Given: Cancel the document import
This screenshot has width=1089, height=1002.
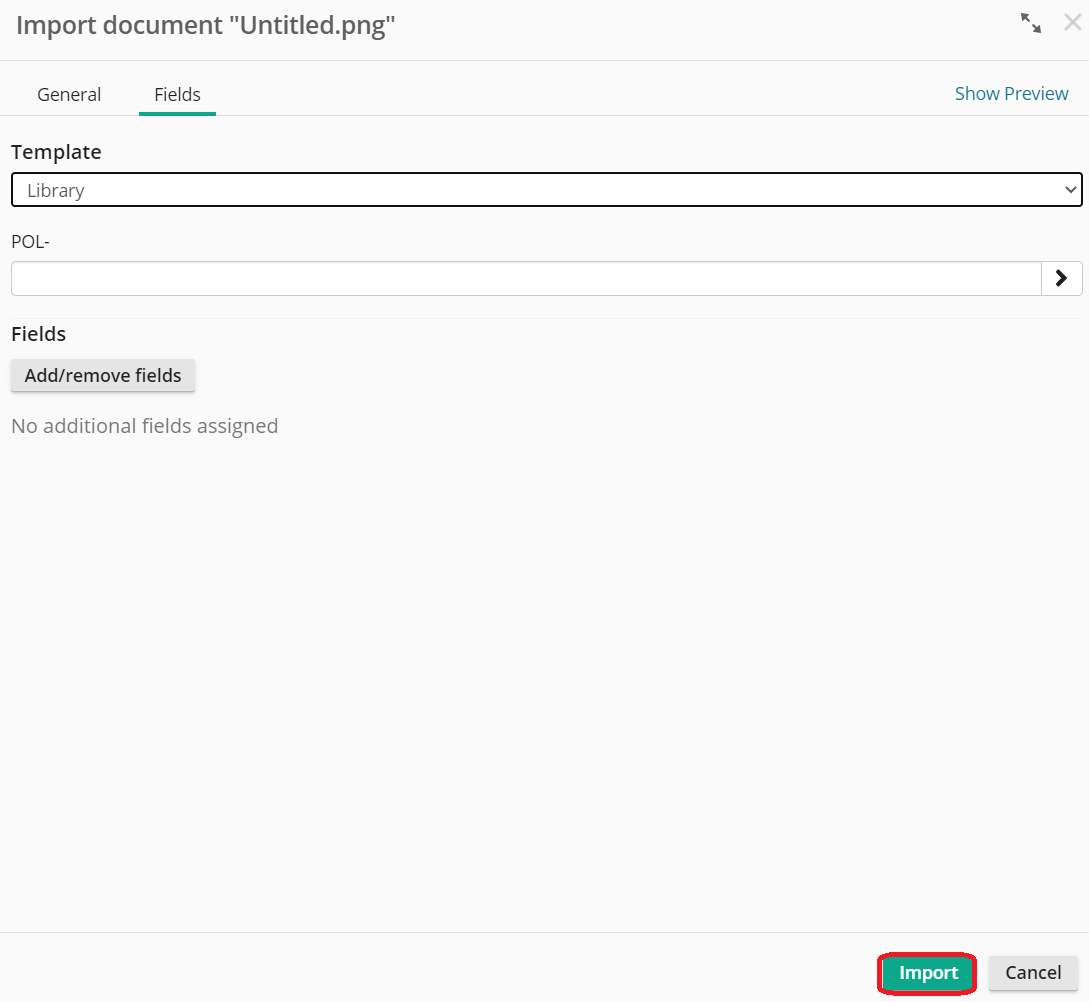Looking at the screenshot, I should click(x=1032, y=972).
